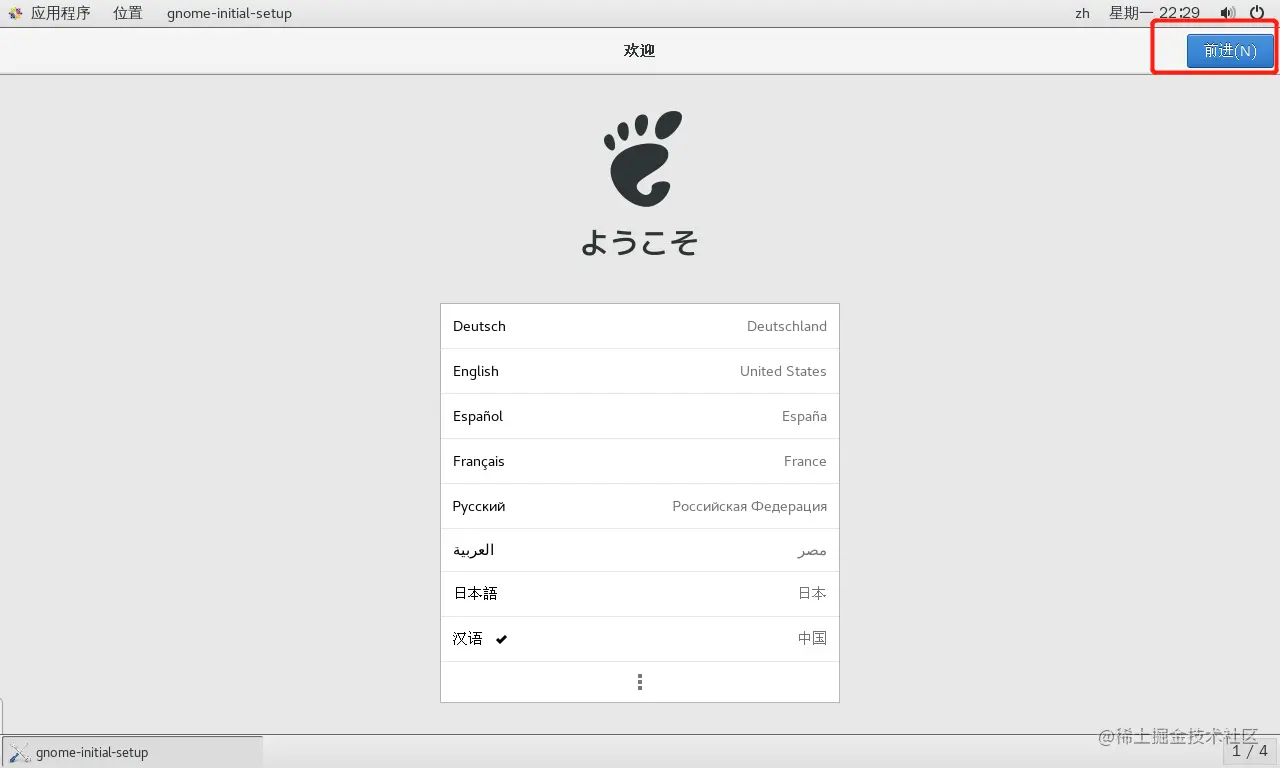Image resolution: width=1280 pixels, height=768 pixels.
Task: Select Deutsch language row
Action: tap(640, 326)
